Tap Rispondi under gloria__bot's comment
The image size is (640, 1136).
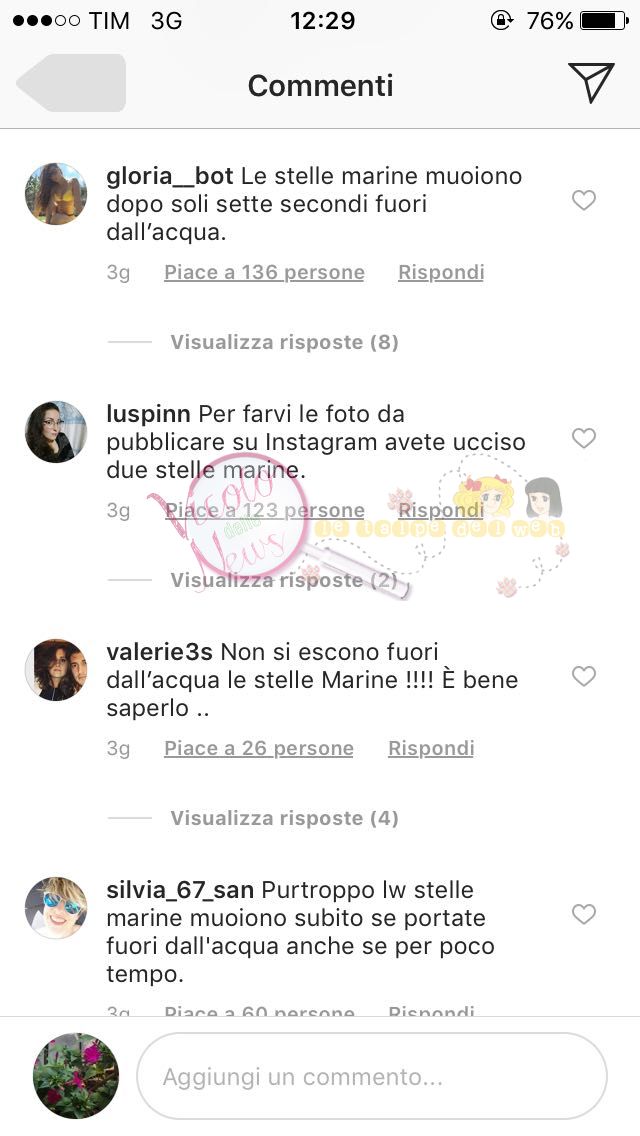pyautogui.click(x=441, y=272)
